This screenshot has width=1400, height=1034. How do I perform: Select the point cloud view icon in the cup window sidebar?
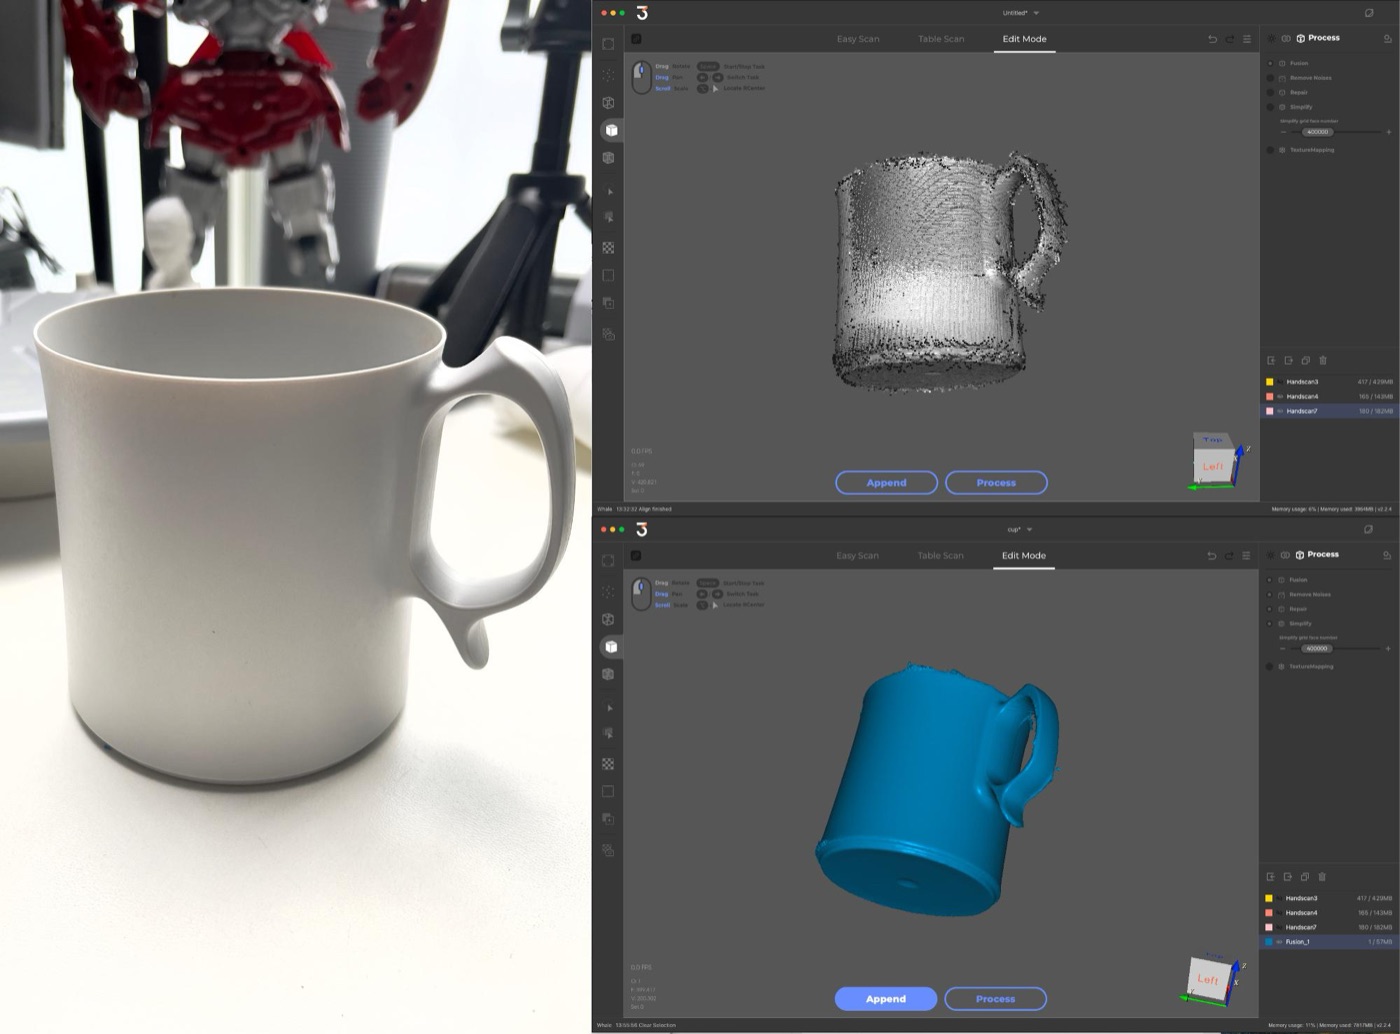pos(608,592)
